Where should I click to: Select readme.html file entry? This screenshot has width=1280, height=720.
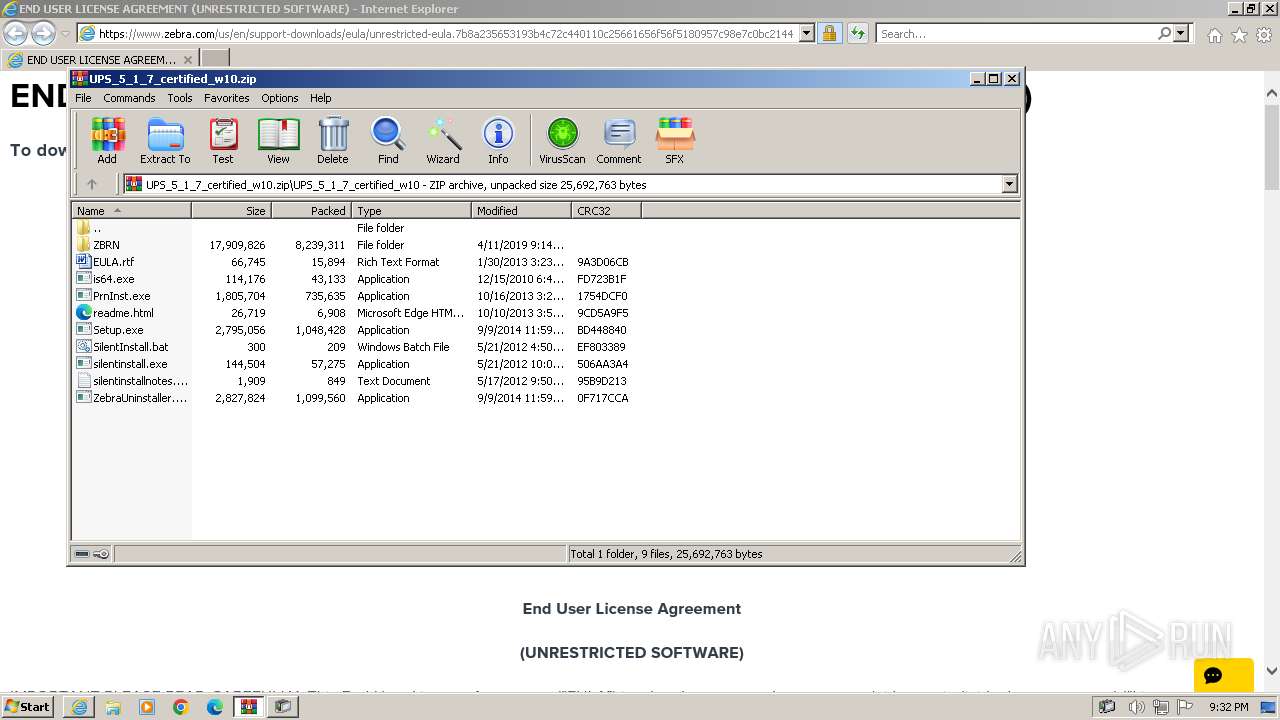tap(123, 313)
